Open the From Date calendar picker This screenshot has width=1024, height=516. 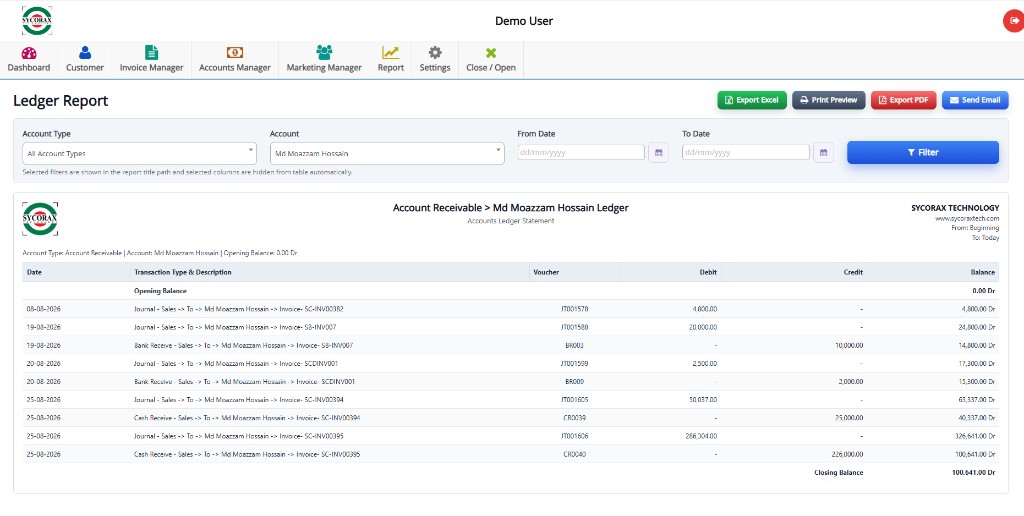658,153
